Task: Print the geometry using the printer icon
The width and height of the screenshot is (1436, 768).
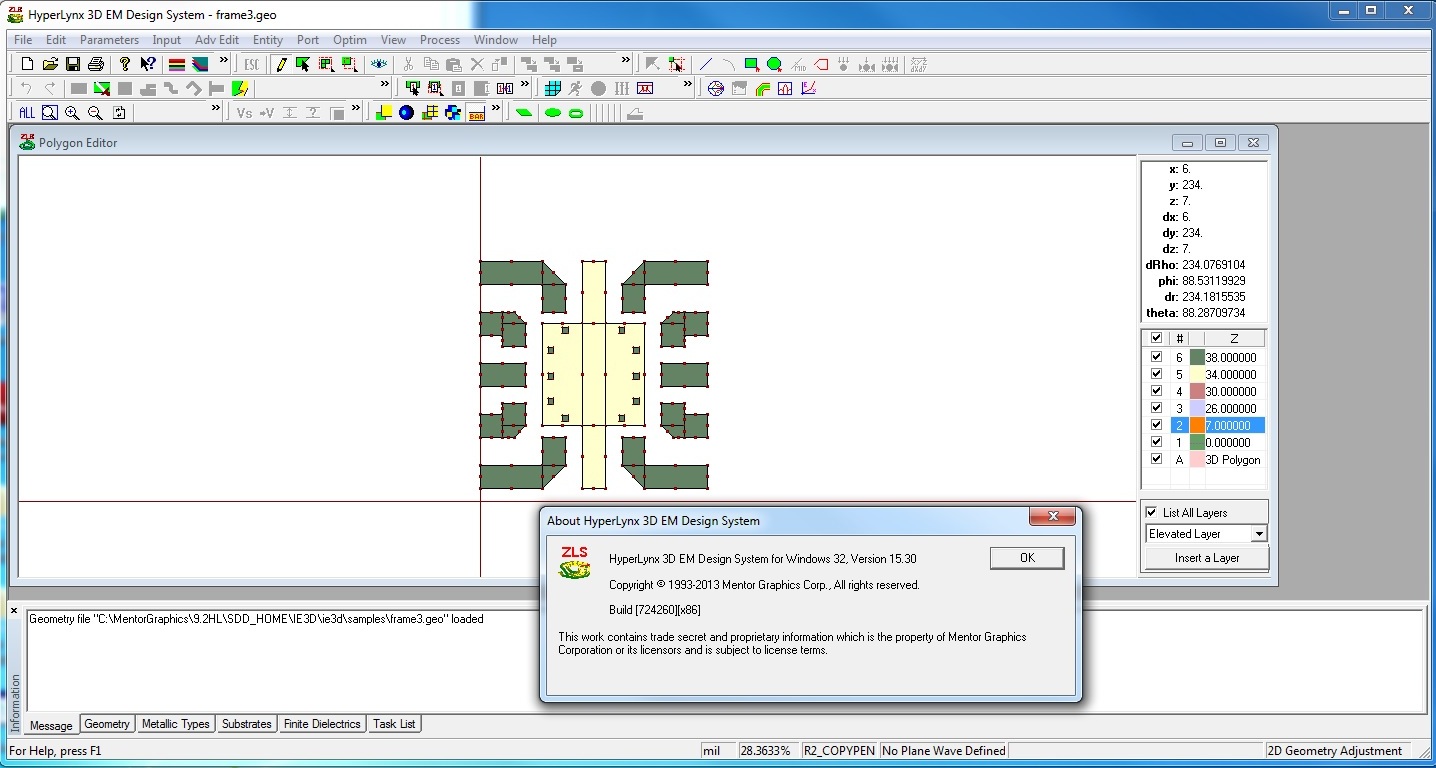Action: [96, 64]
